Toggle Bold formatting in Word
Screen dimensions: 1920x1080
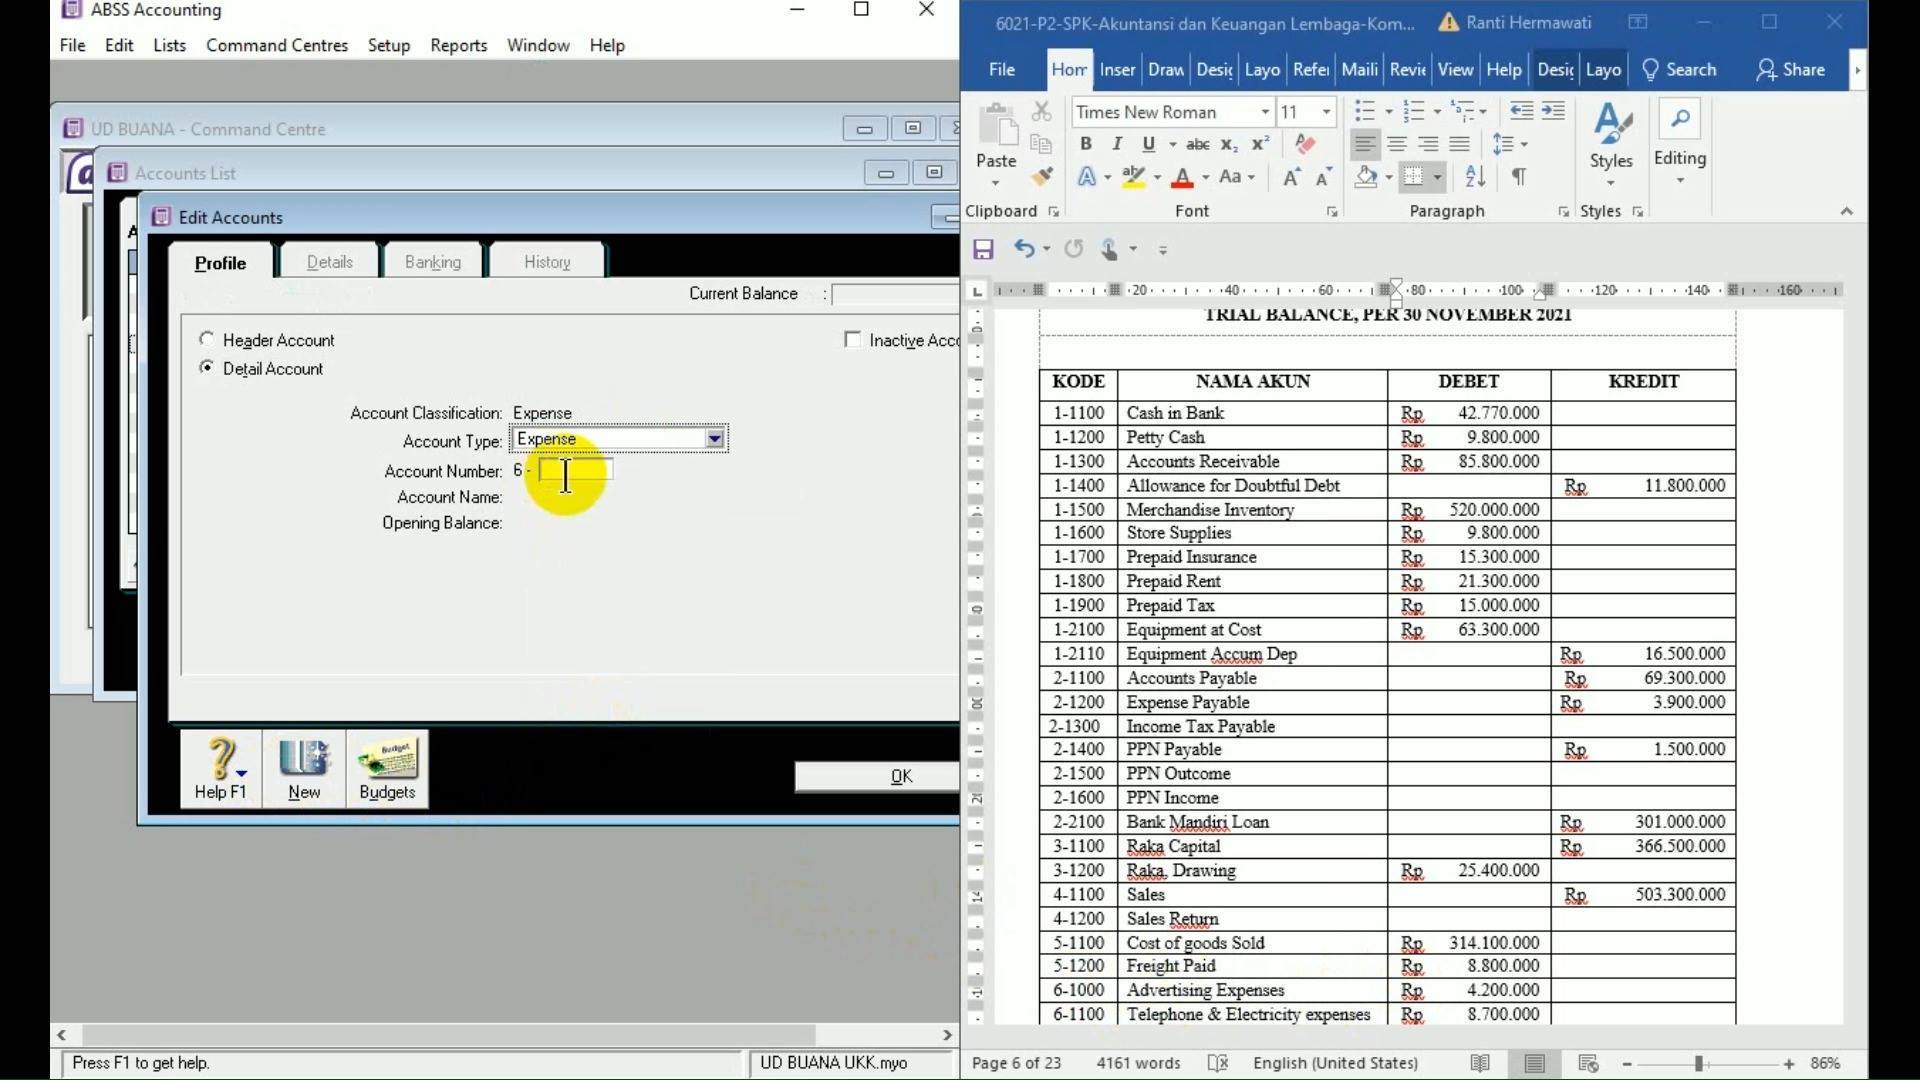1085,144
